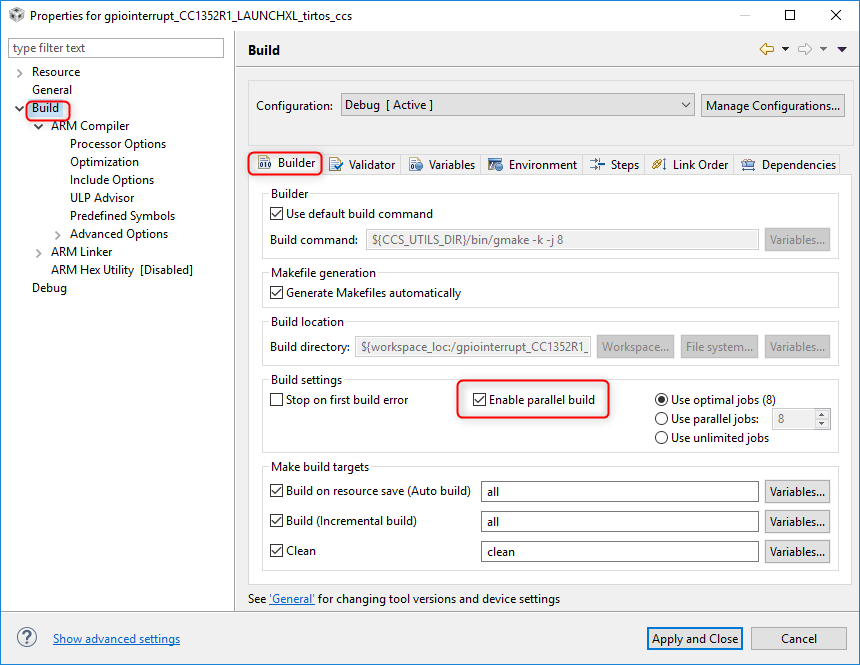Click the clean target text field

point(620,551)
